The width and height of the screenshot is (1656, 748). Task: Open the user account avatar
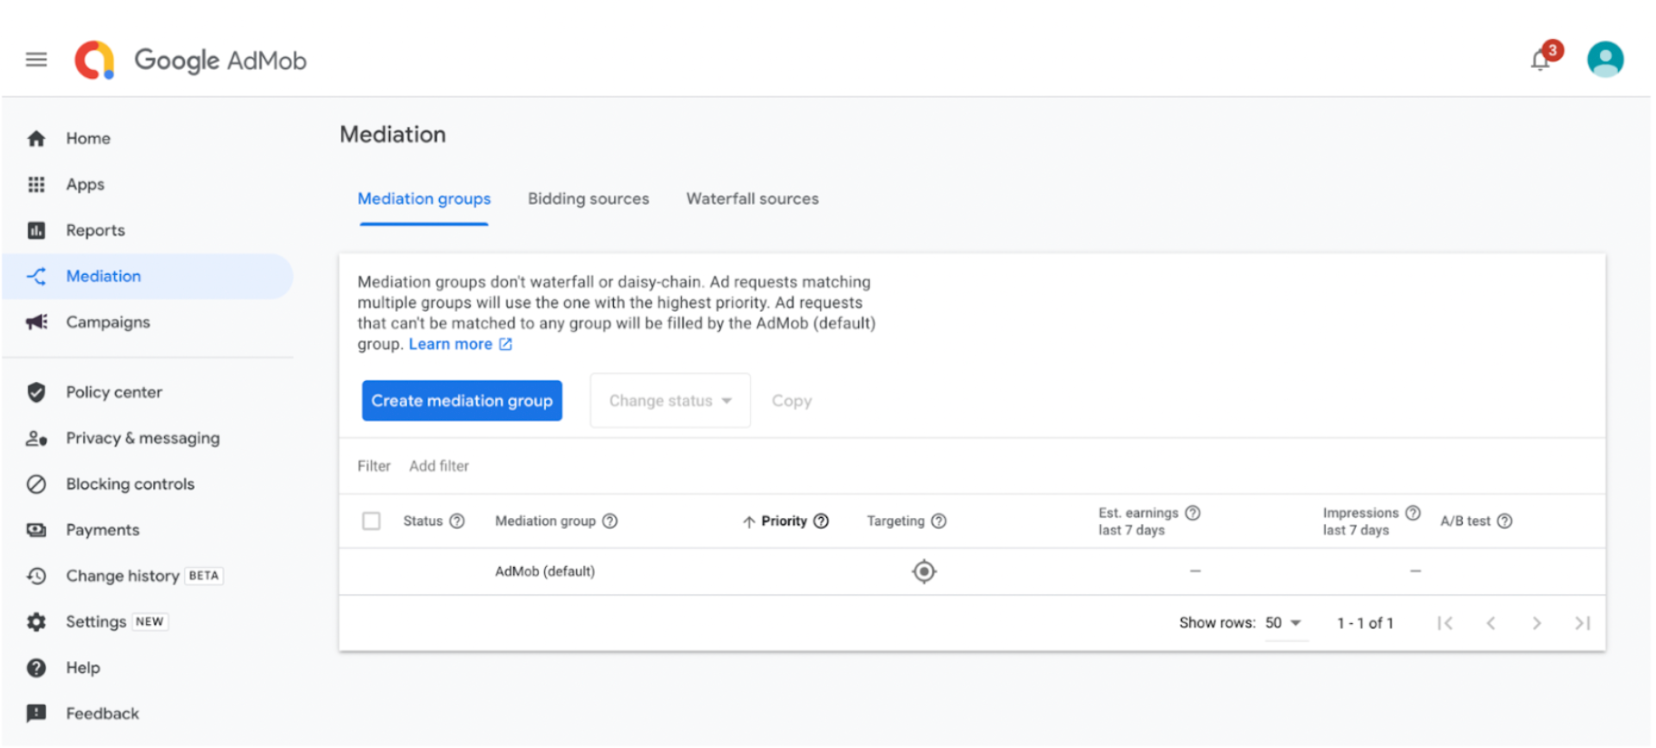[x=1604, y=60]
